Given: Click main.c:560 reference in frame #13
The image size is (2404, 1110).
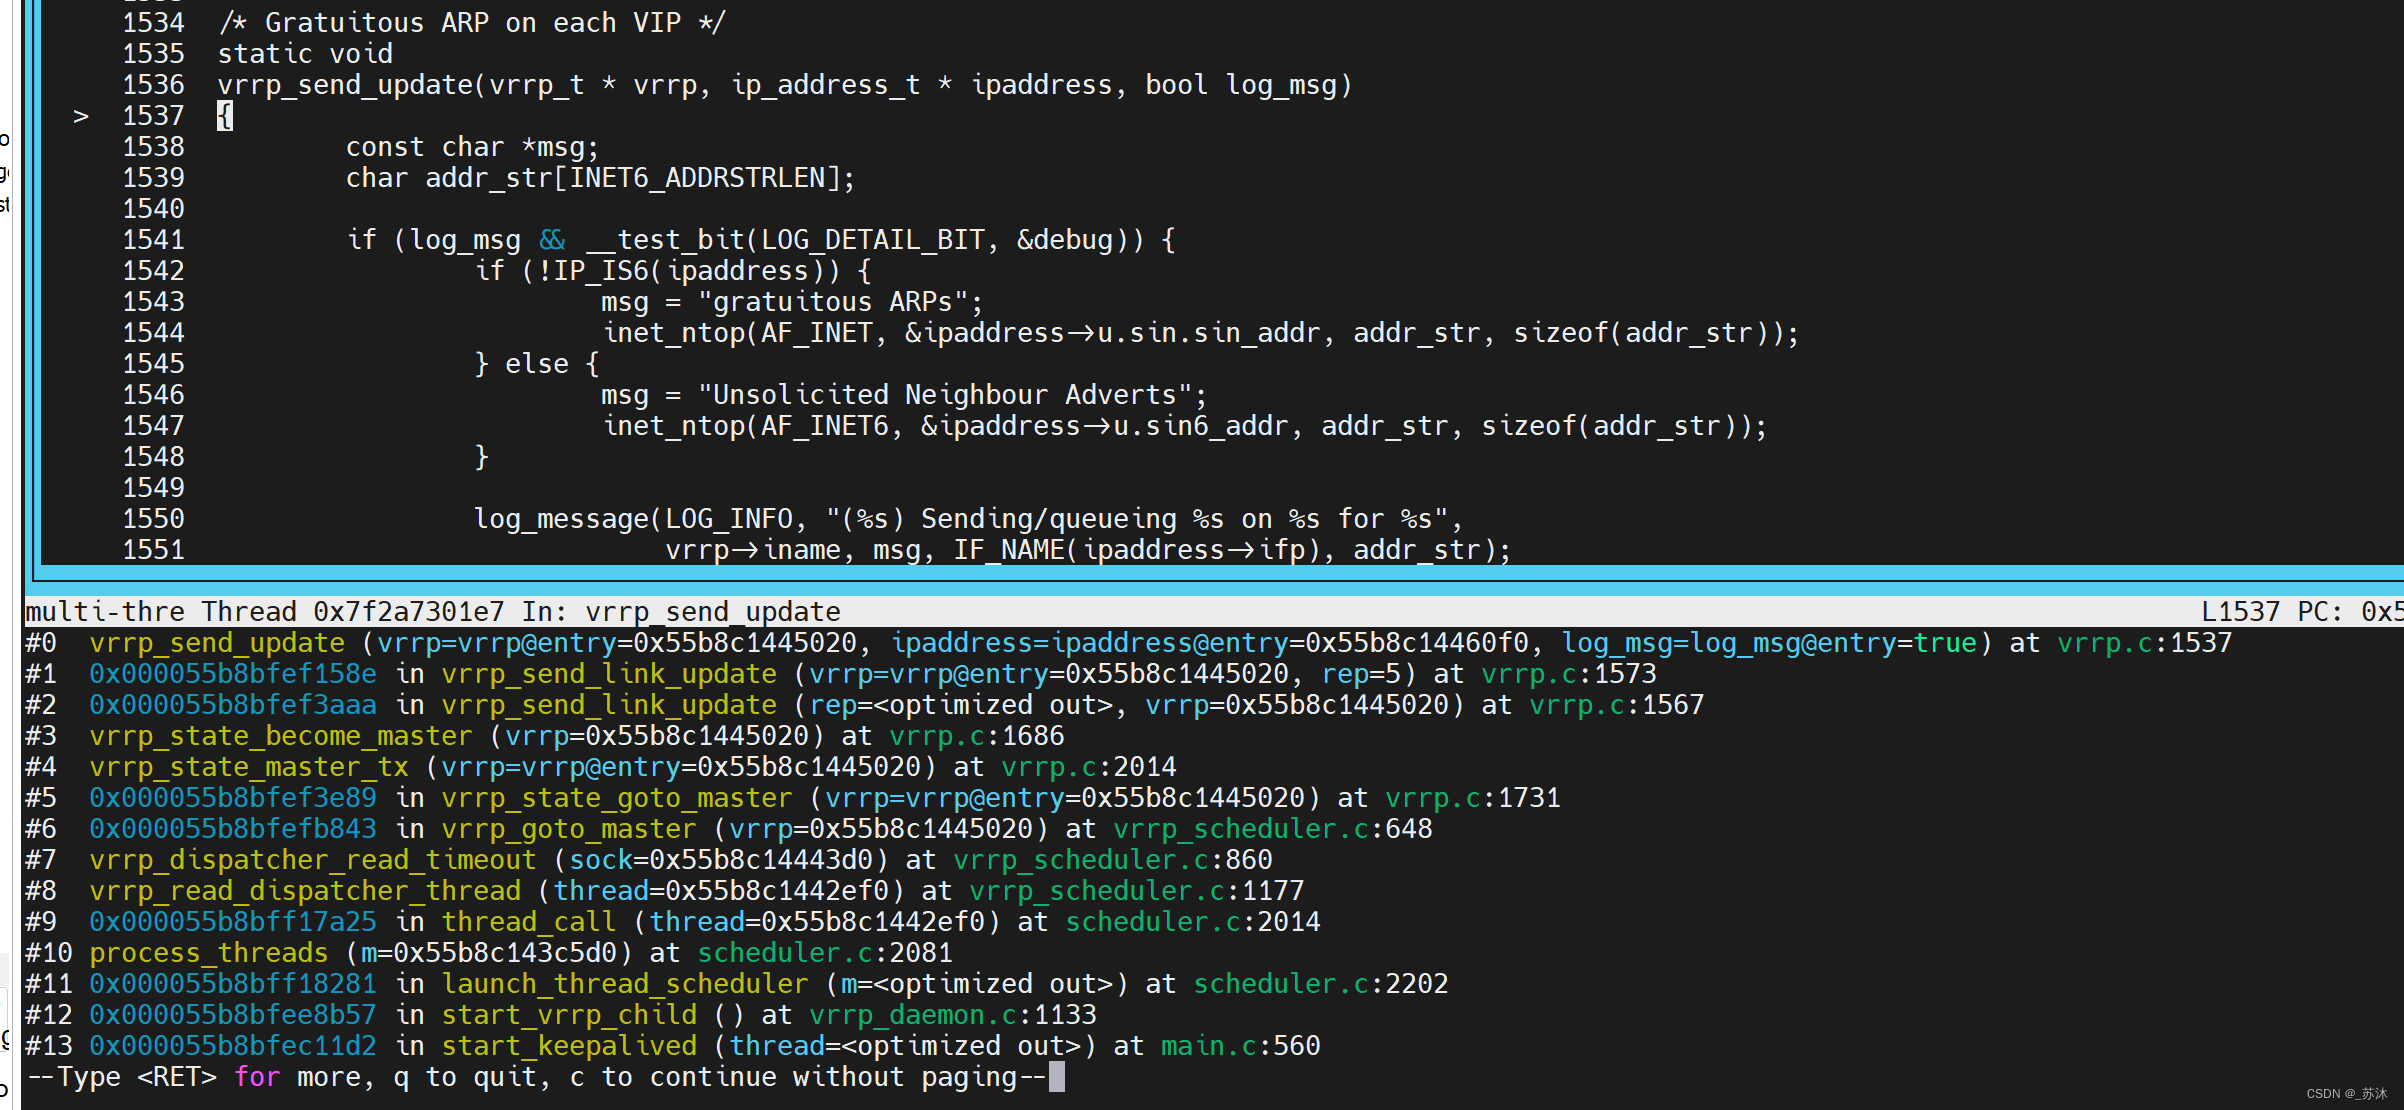Looking at the screenshot, I should click(x=1240, y=1046).
